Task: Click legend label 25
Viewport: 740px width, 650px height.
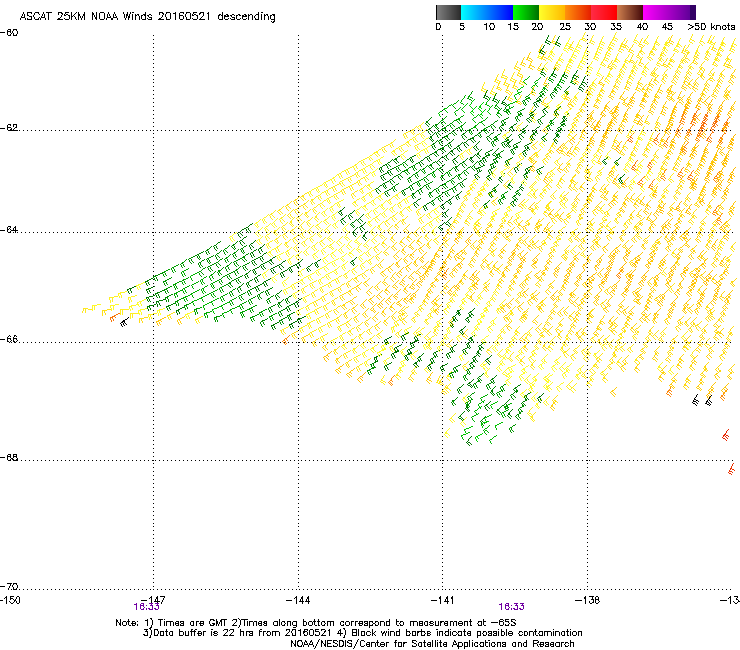Action: pos(565,27)
